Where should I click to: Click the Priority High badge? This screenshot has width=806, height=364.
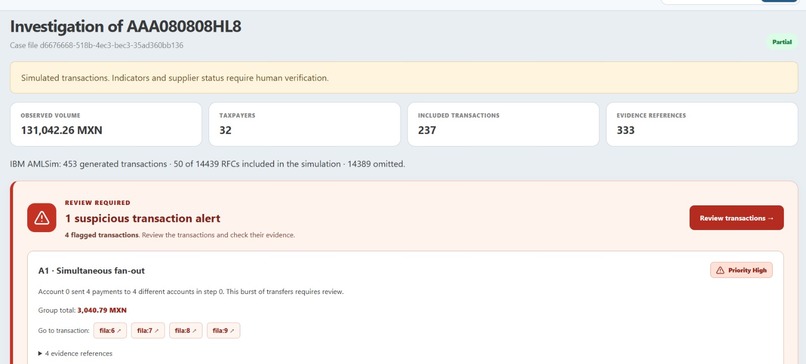741,270
